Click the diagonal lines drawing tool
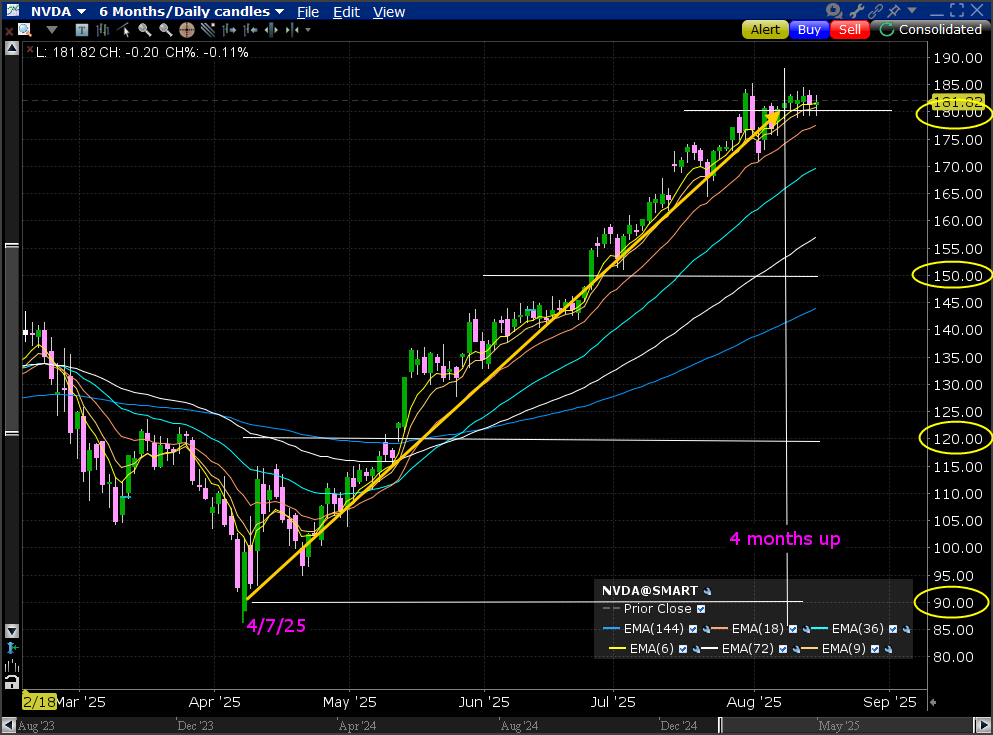993x735 pixels. tap(208, 30)
